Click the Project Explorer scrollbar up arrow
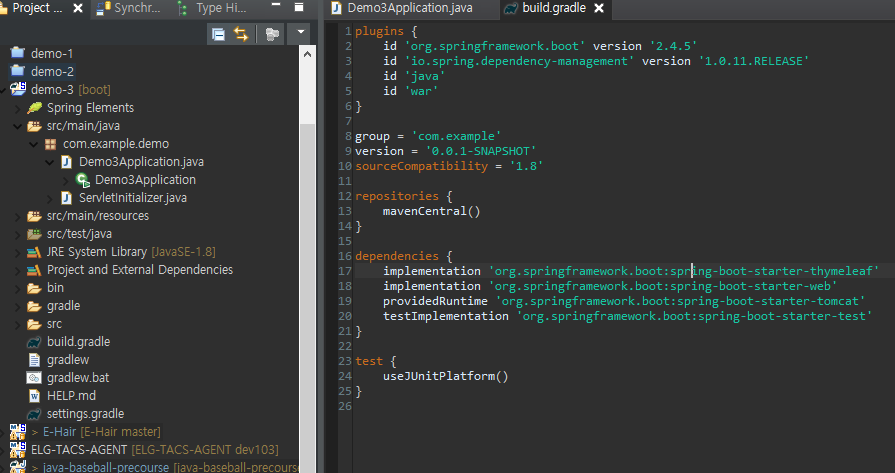The image size is (895, 473). coord(307,54)
